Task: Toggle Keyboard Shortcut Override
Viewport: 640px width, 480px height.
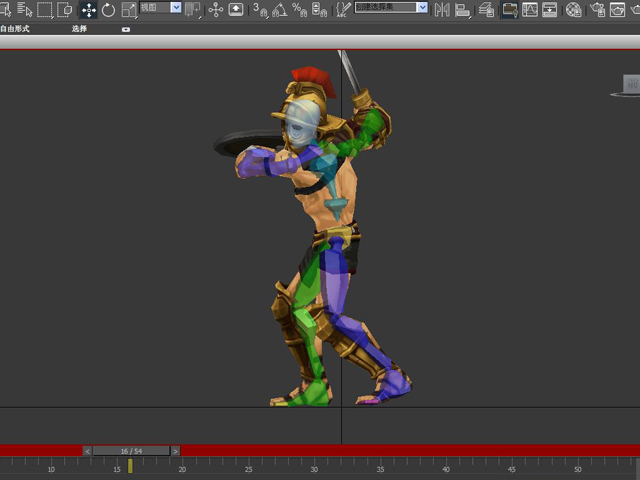Action: pyautogui.click(x=236, y=9)
